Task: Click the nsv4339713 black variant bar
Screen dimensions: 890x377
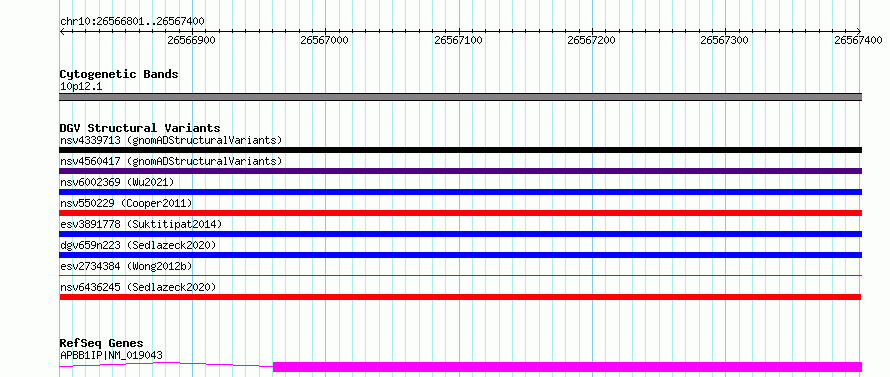Action: (x=460, y=150)
